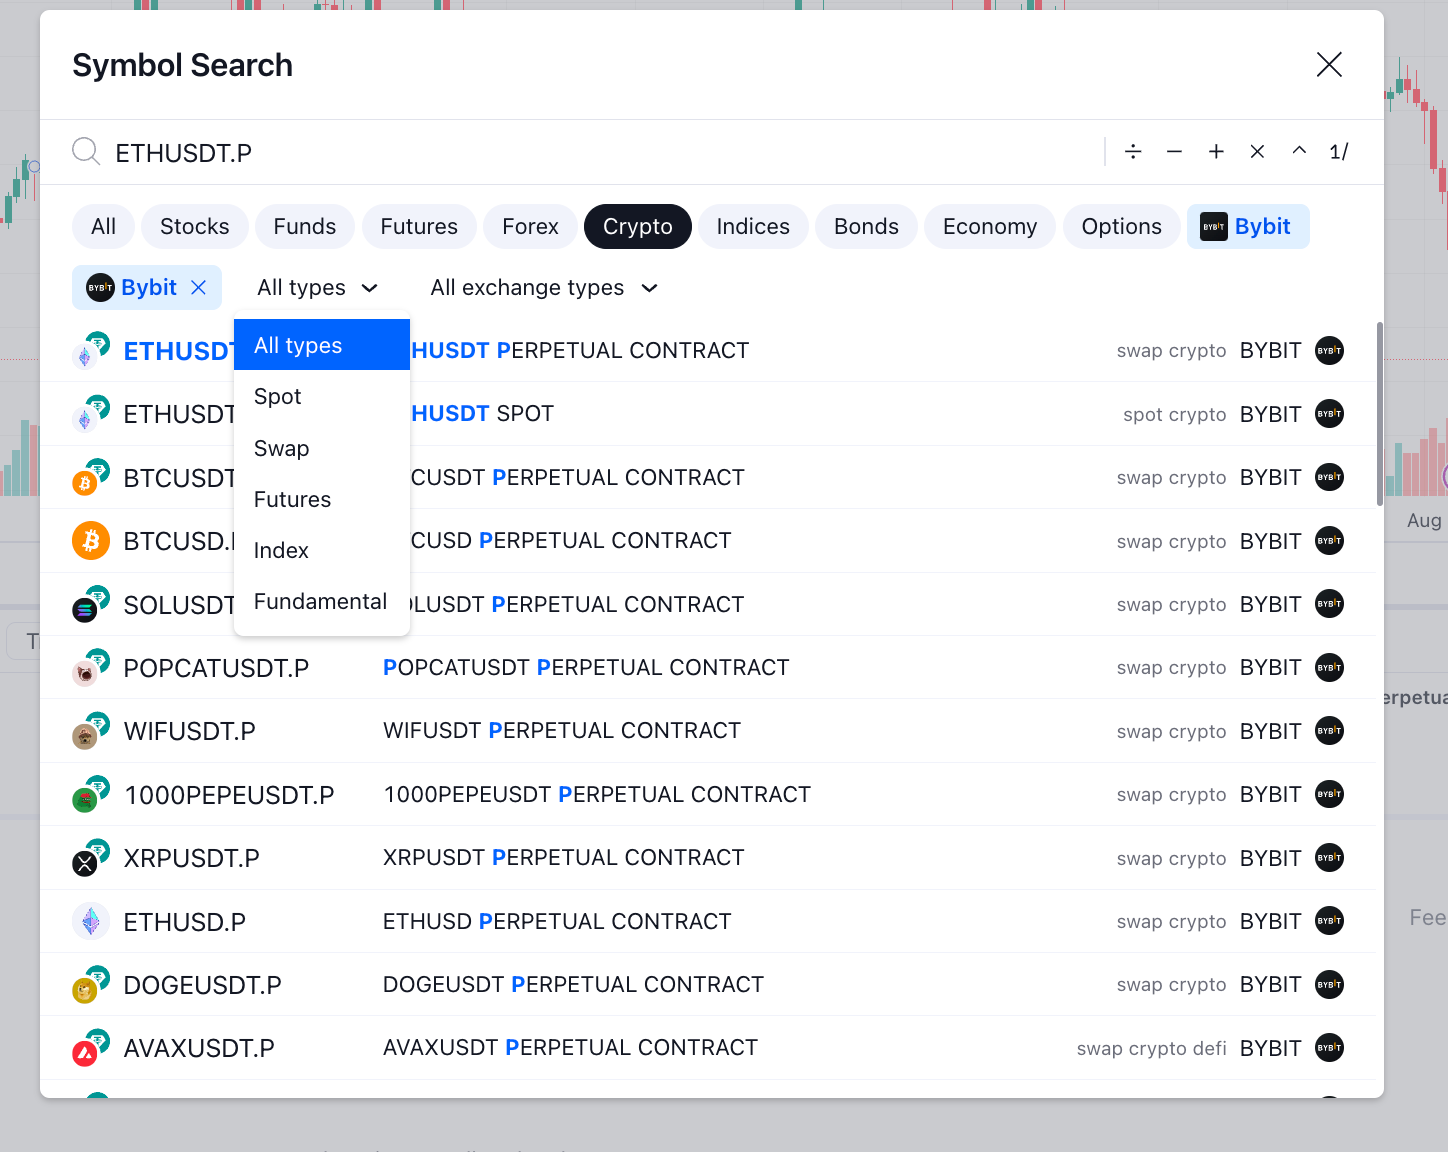
Task: Insert the minus operator into search
Action: click(x=1174, y=152)
